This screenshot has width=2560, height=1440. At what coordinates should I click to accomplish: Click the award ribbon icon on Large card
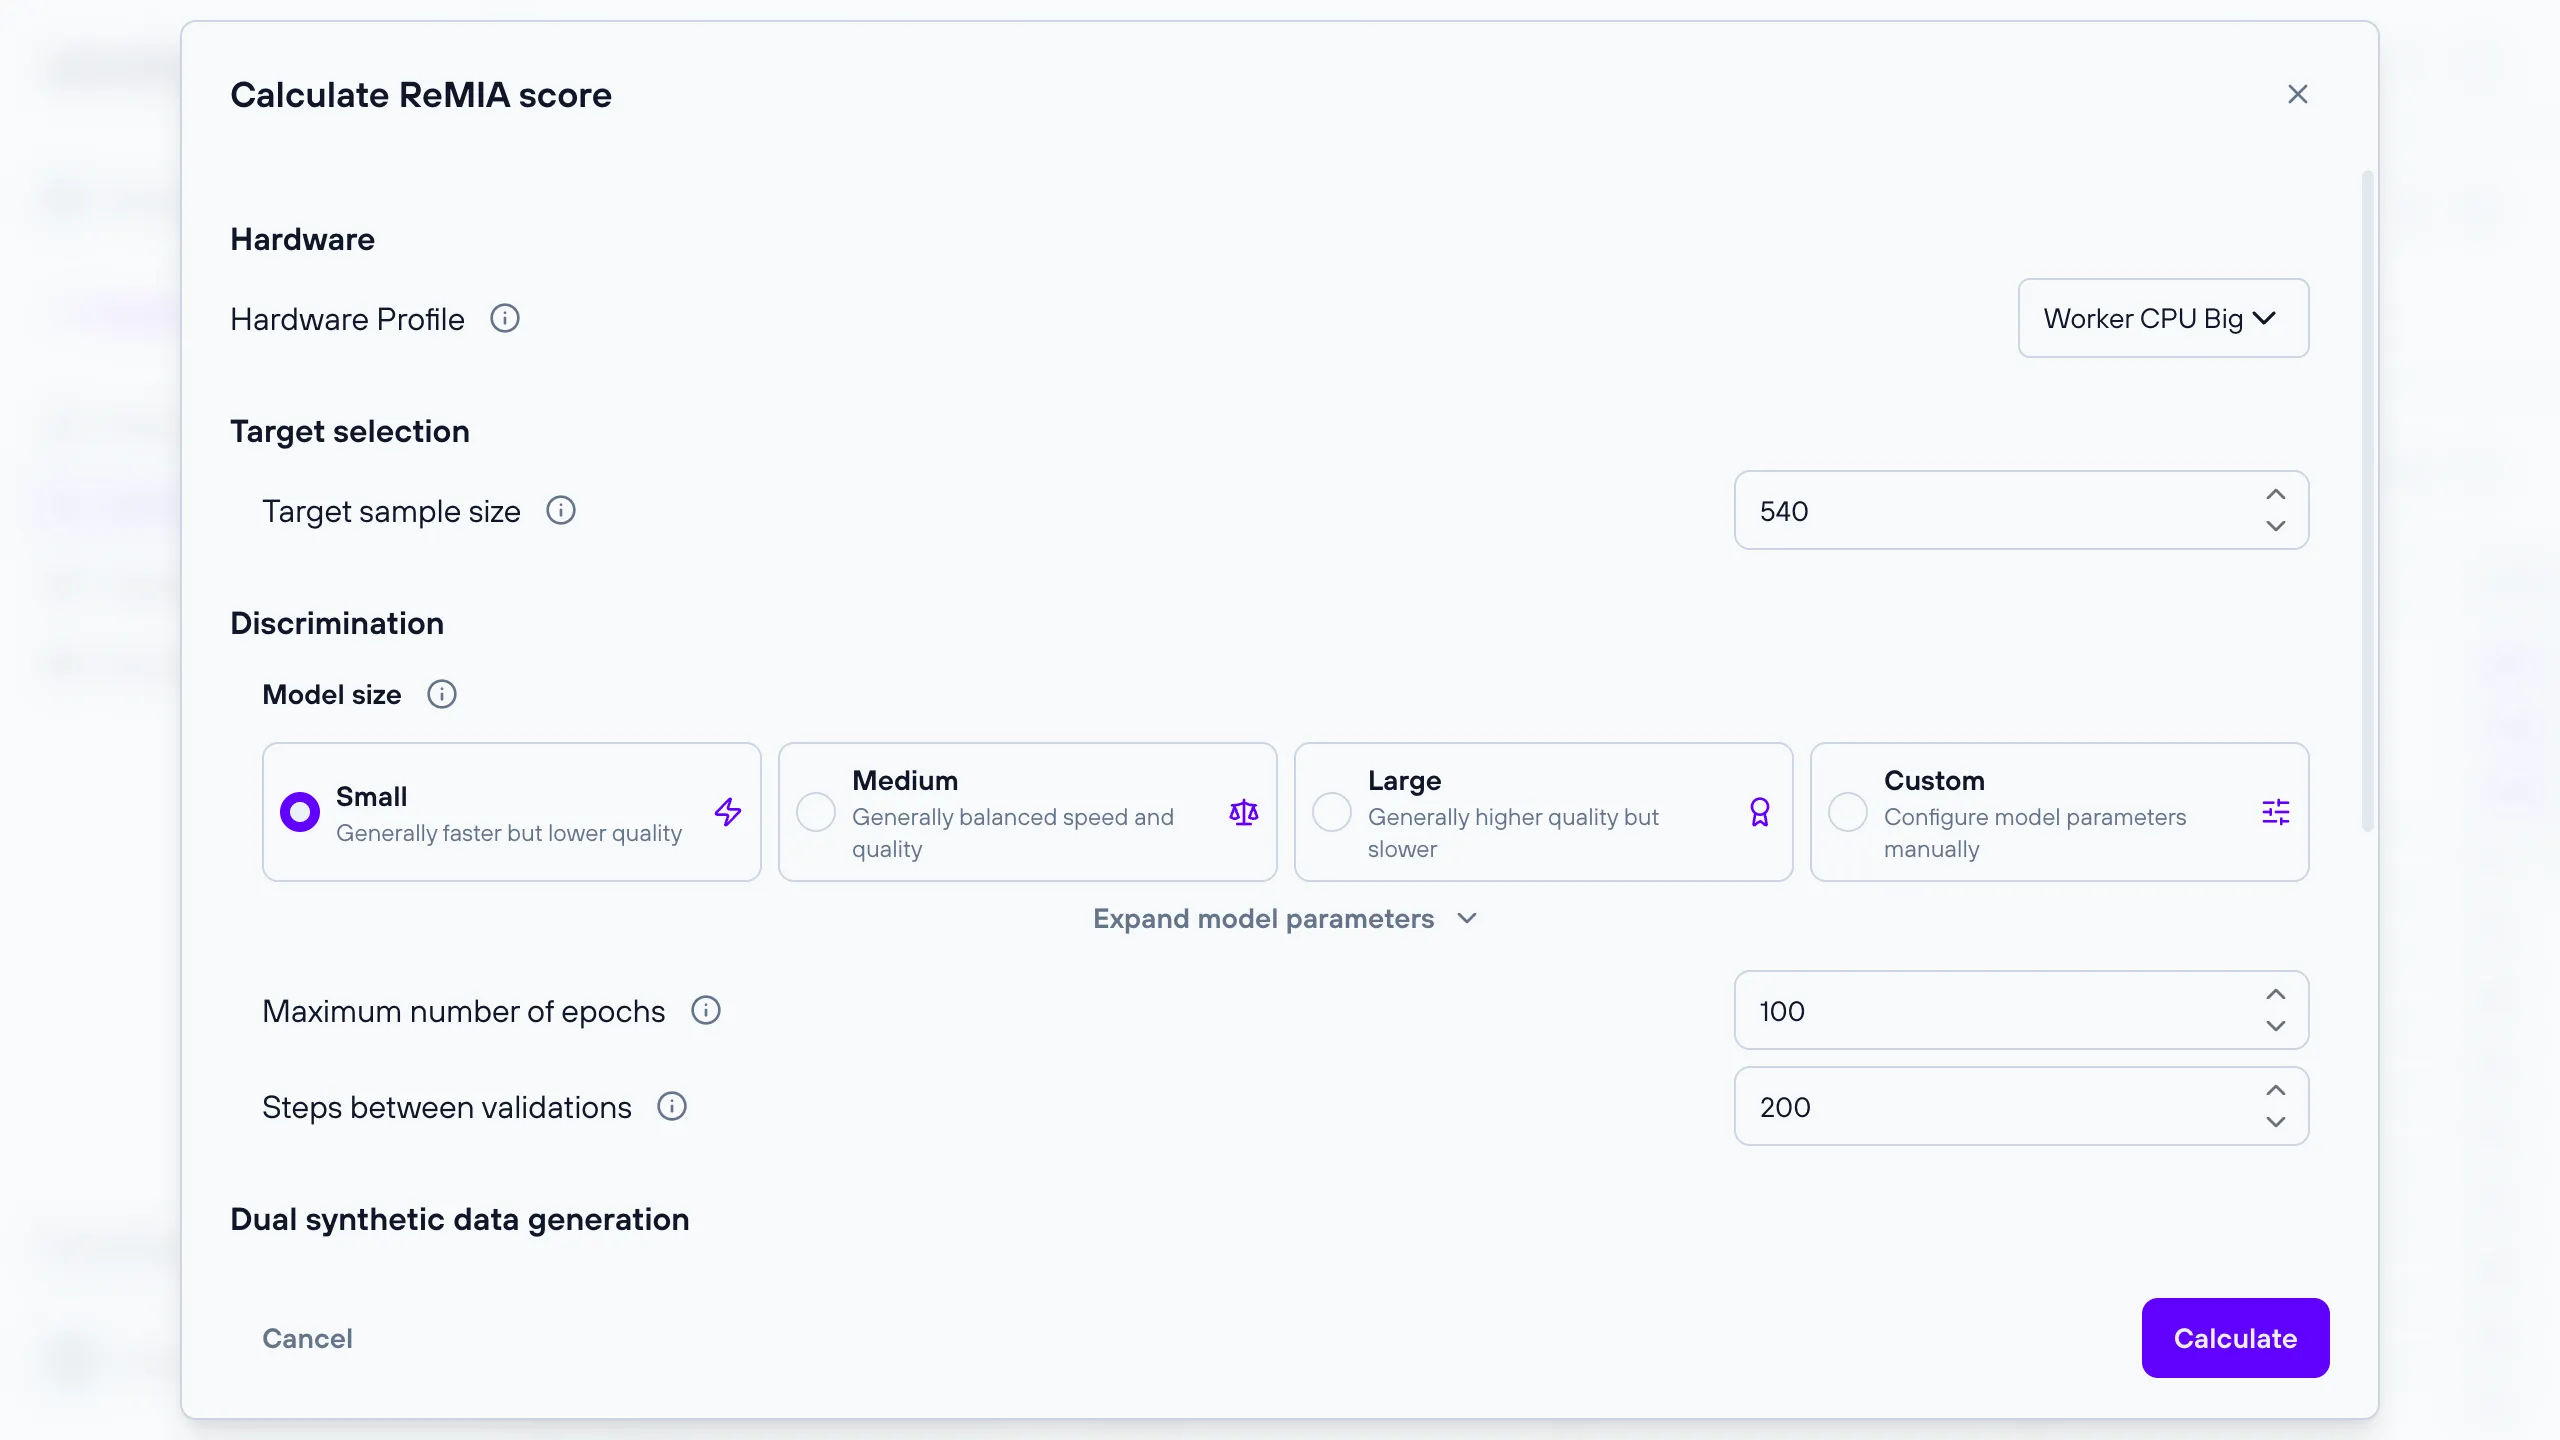click(1760, 812)
